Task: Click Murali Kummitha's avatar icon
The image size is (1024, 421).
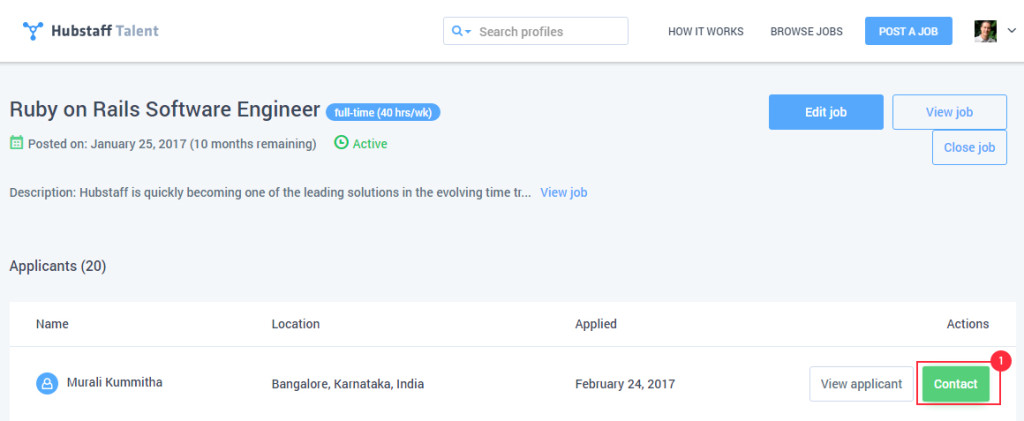Action: pos(47,383)
